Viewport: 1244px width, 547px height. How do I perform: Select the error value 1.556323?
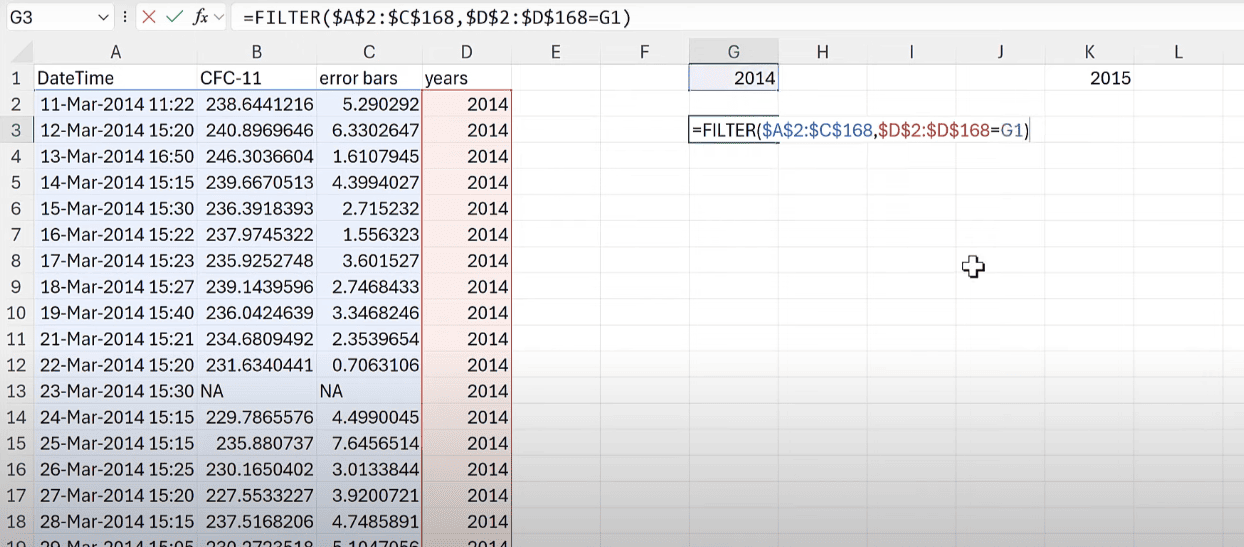click(x=369, y=234)
